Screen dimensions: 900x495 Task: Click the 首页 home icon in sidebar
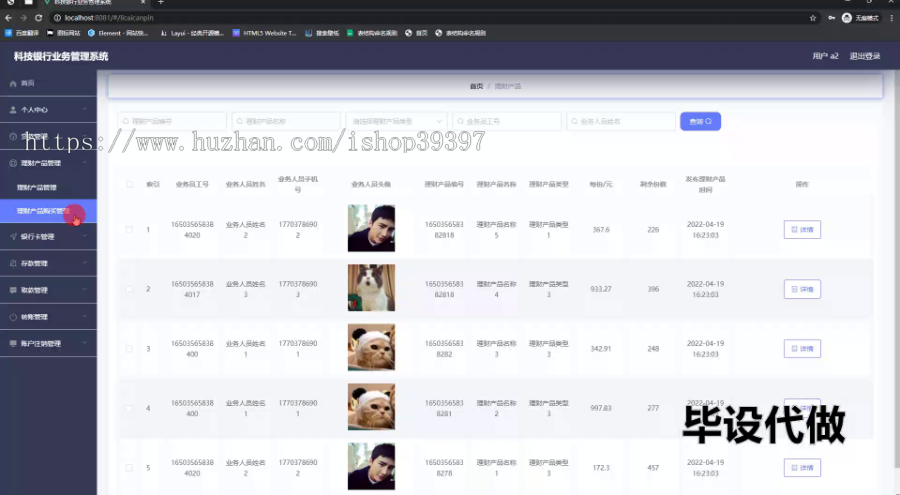click(13, 83)
